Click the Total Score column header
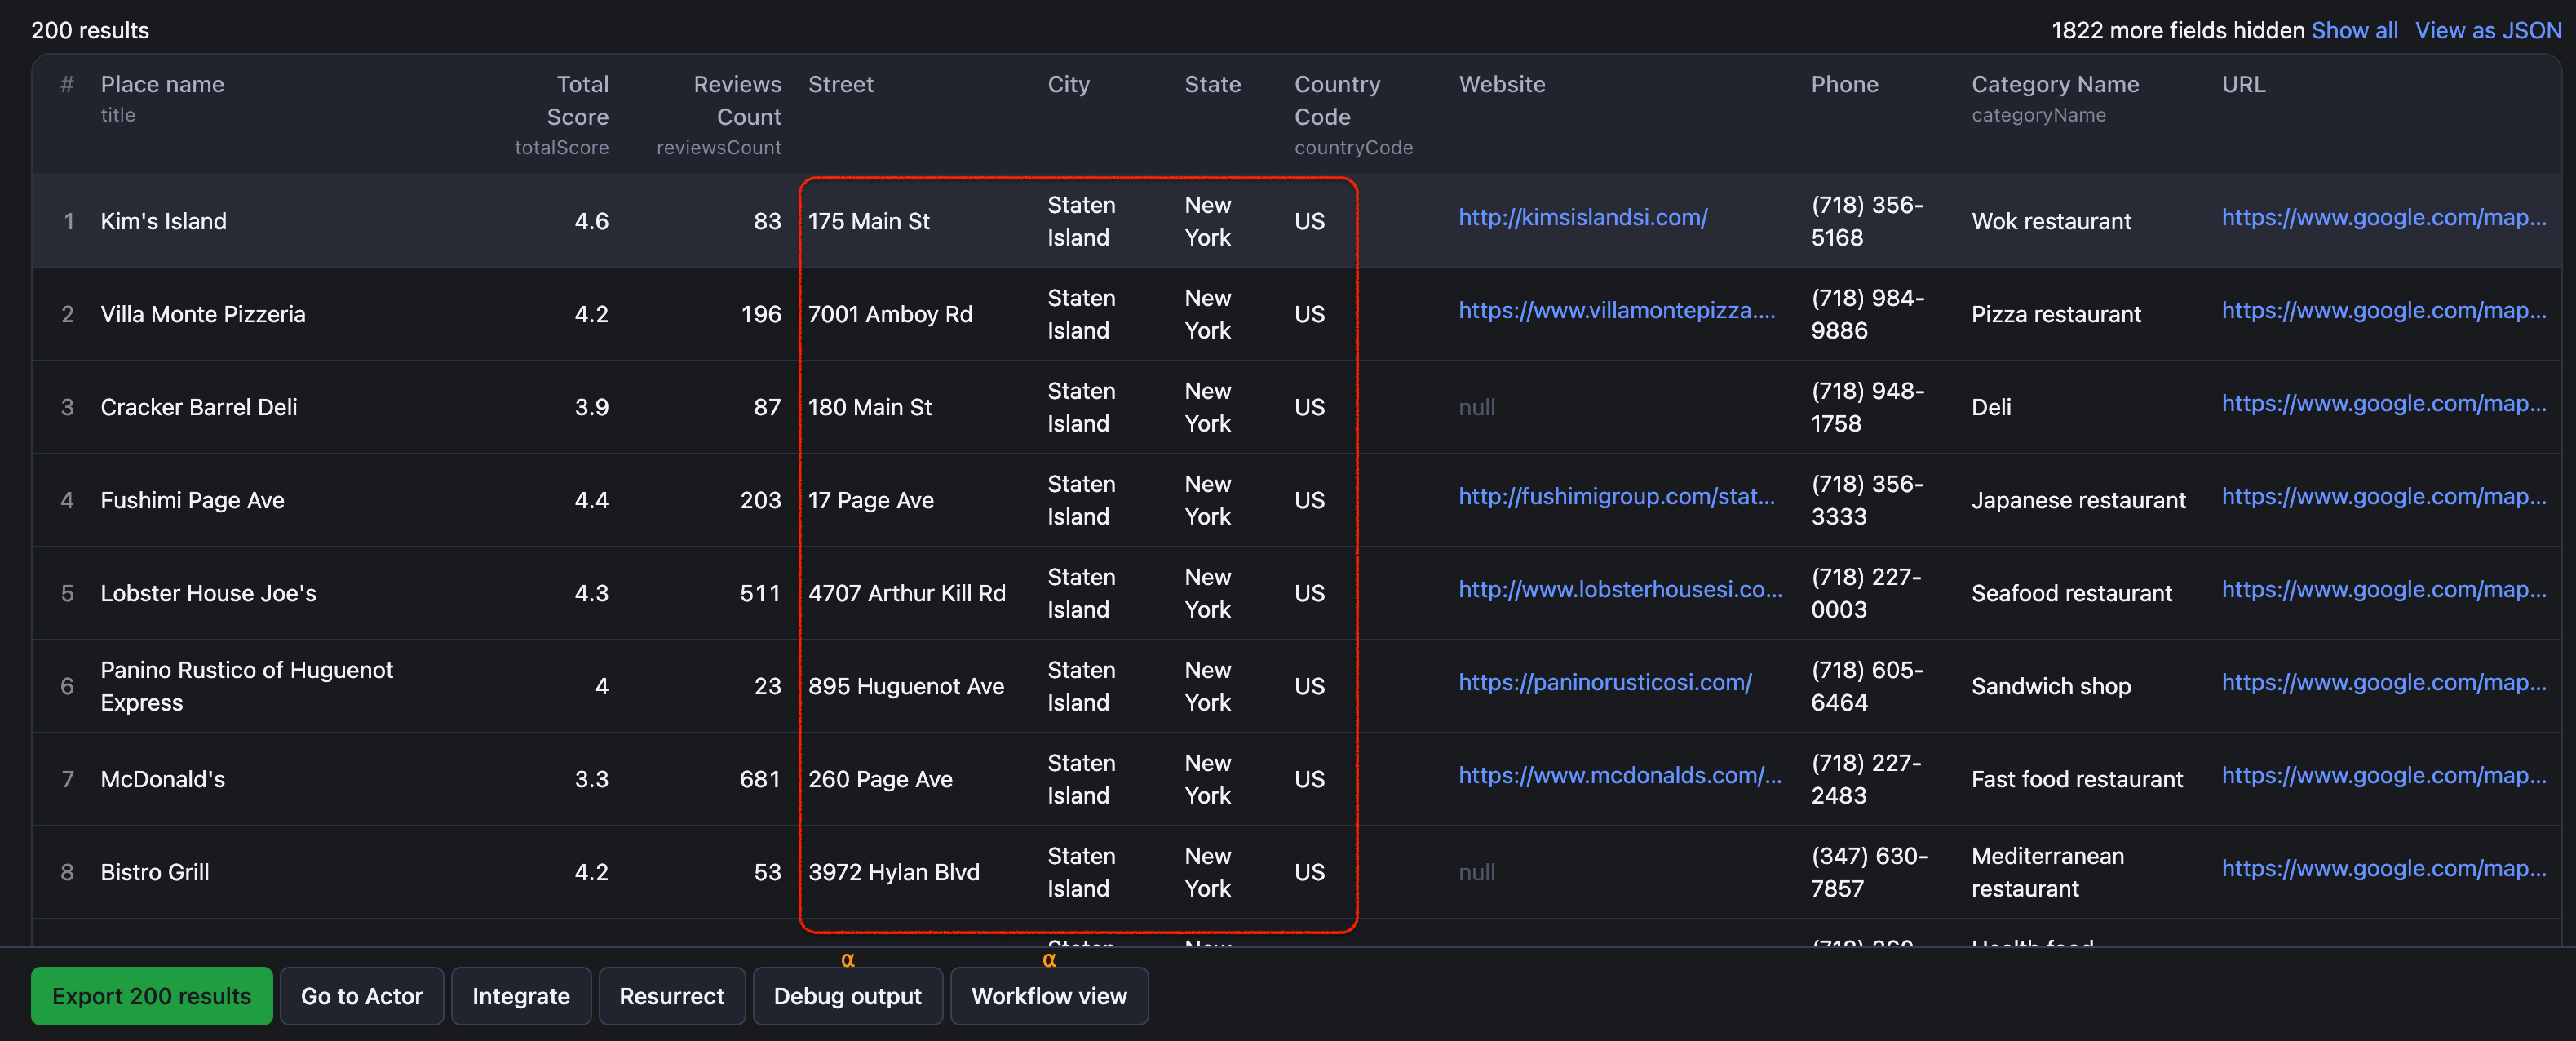 point(578,100)
